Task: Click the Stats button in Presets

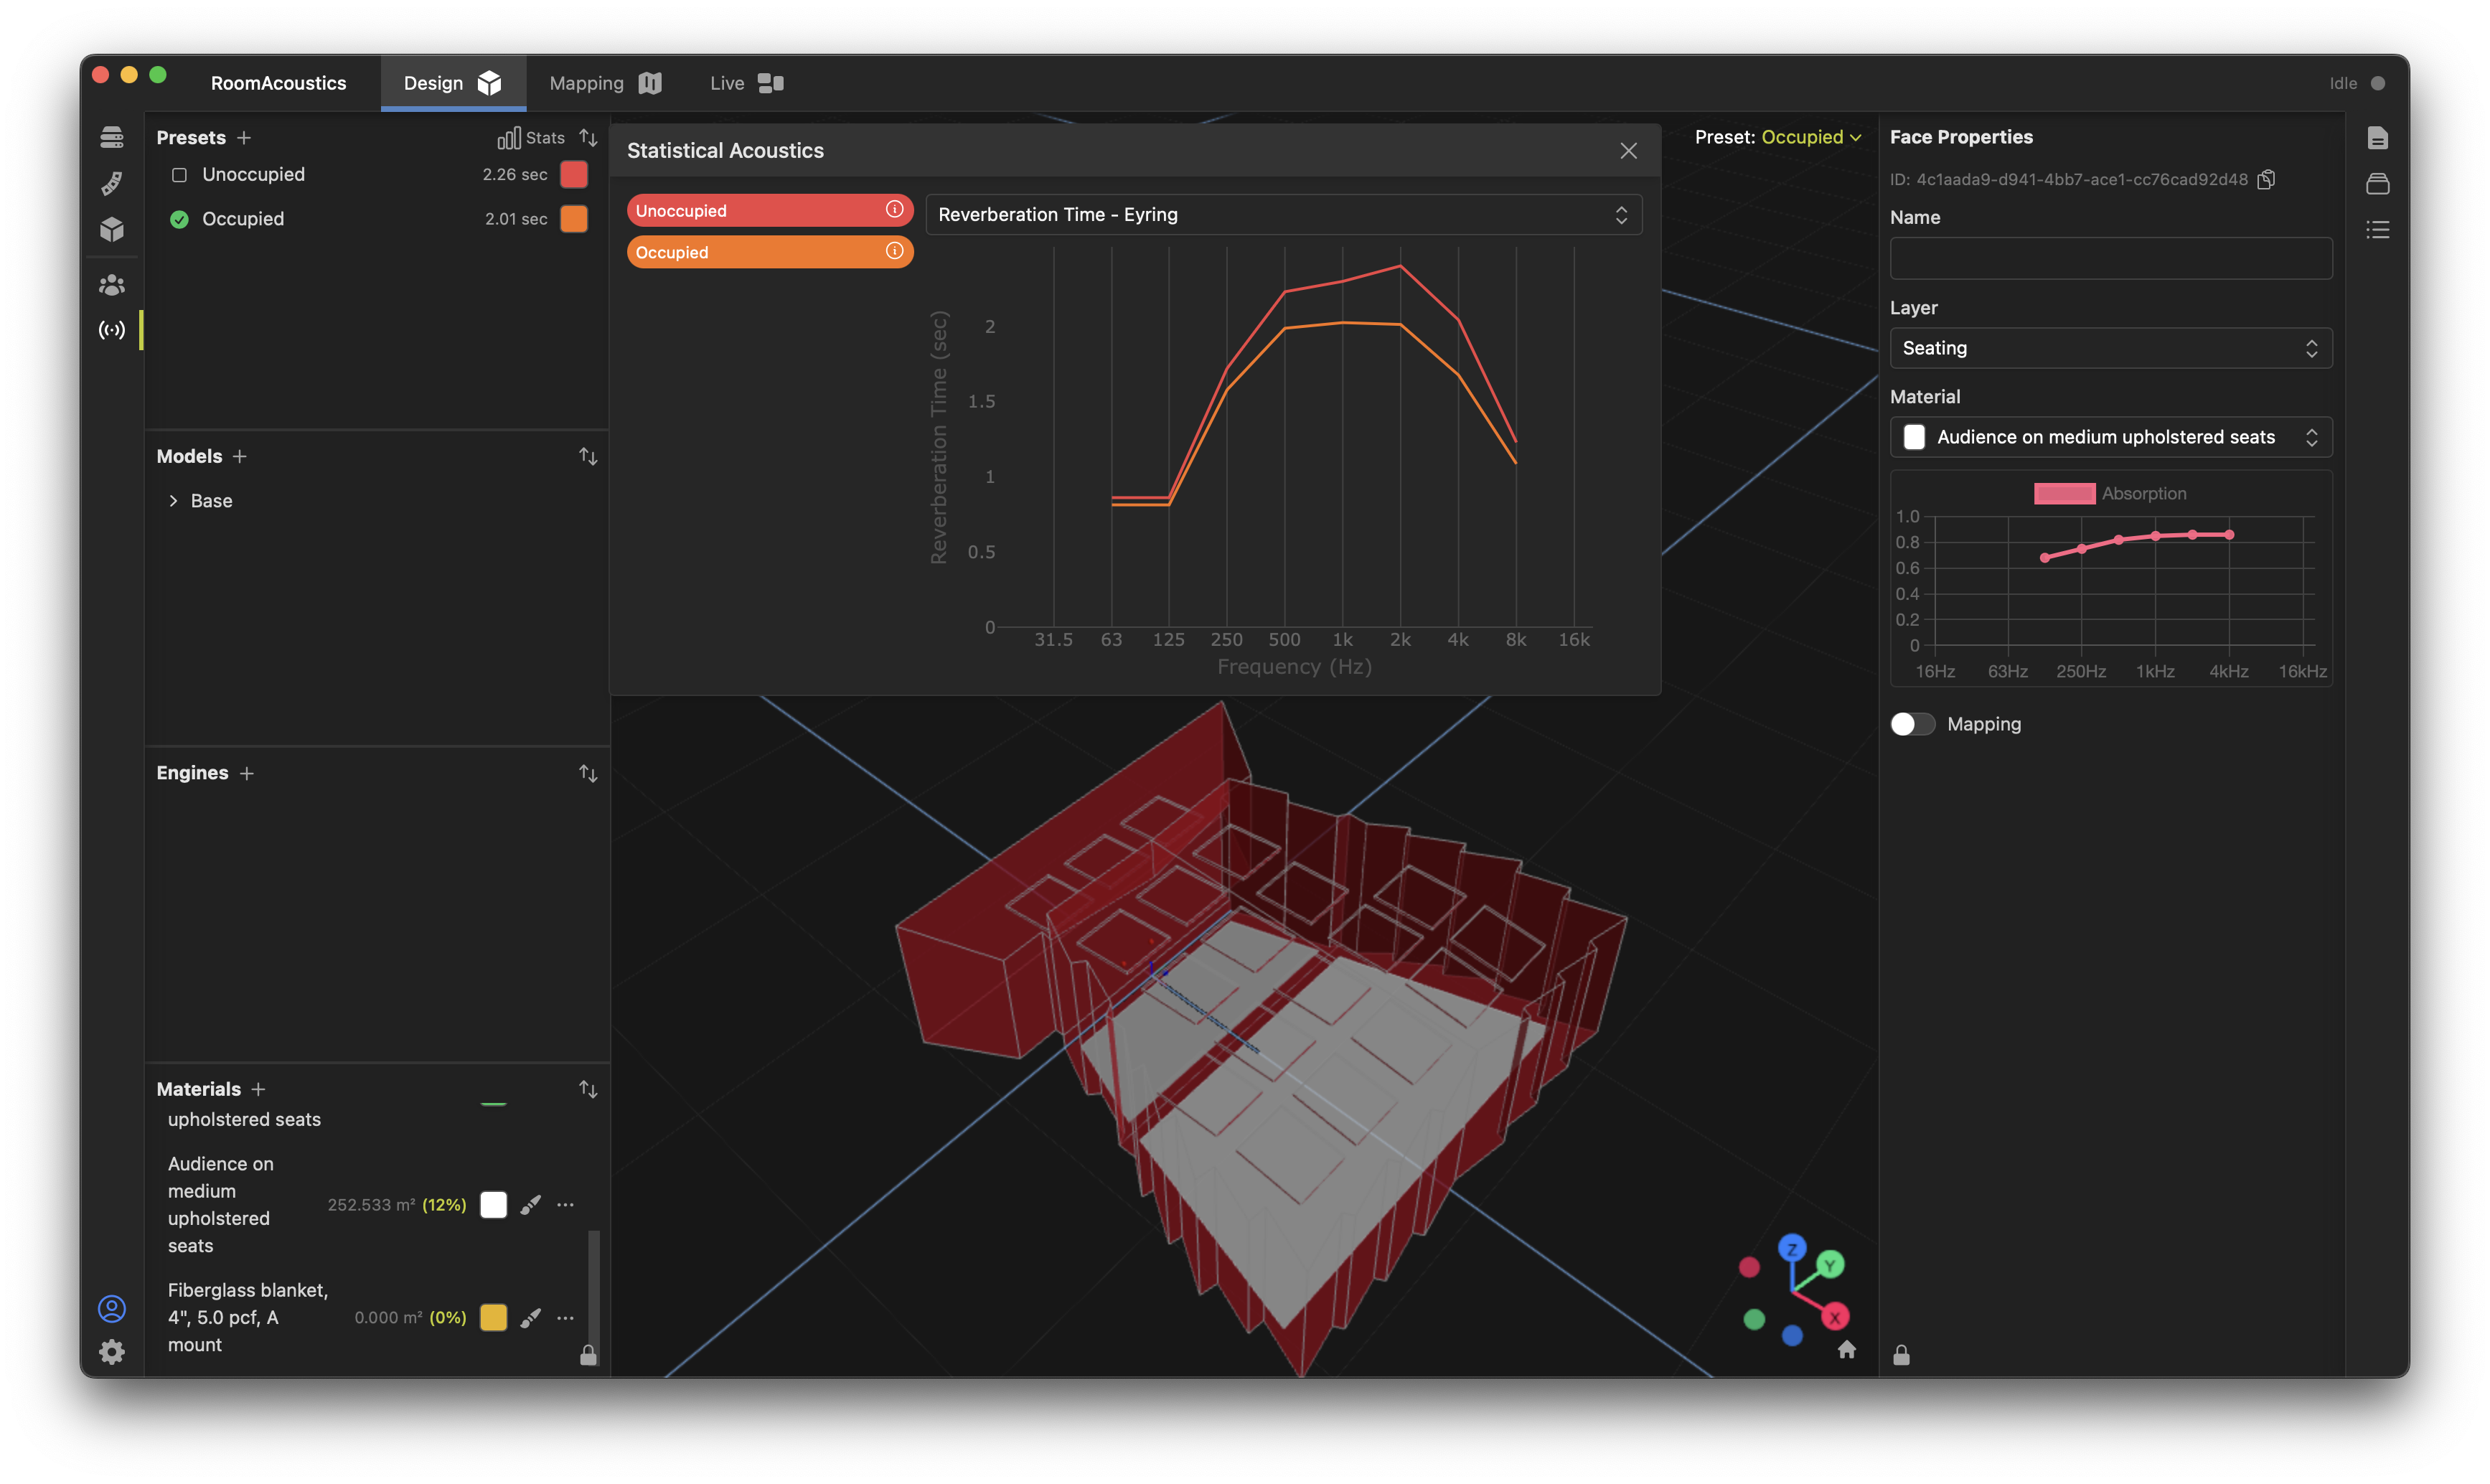Action: coord(531,138)
